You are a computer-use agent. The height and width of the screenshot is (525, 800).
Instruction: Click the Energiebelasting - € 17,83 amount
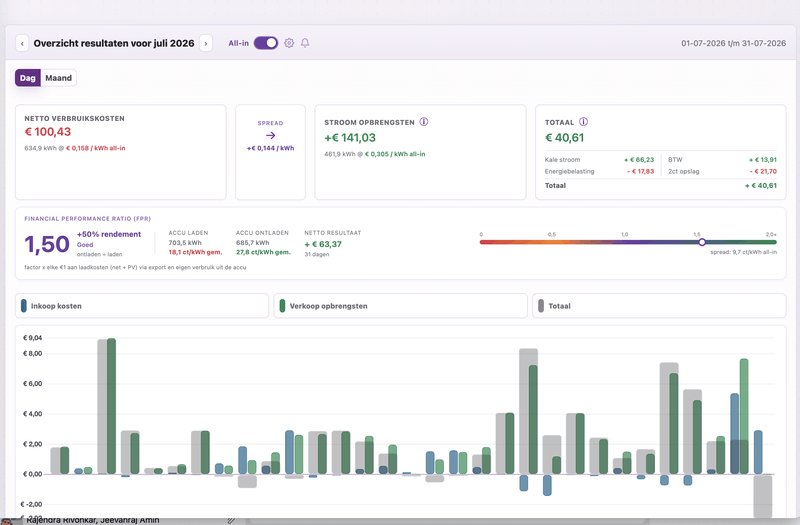[x=640, y=171]
